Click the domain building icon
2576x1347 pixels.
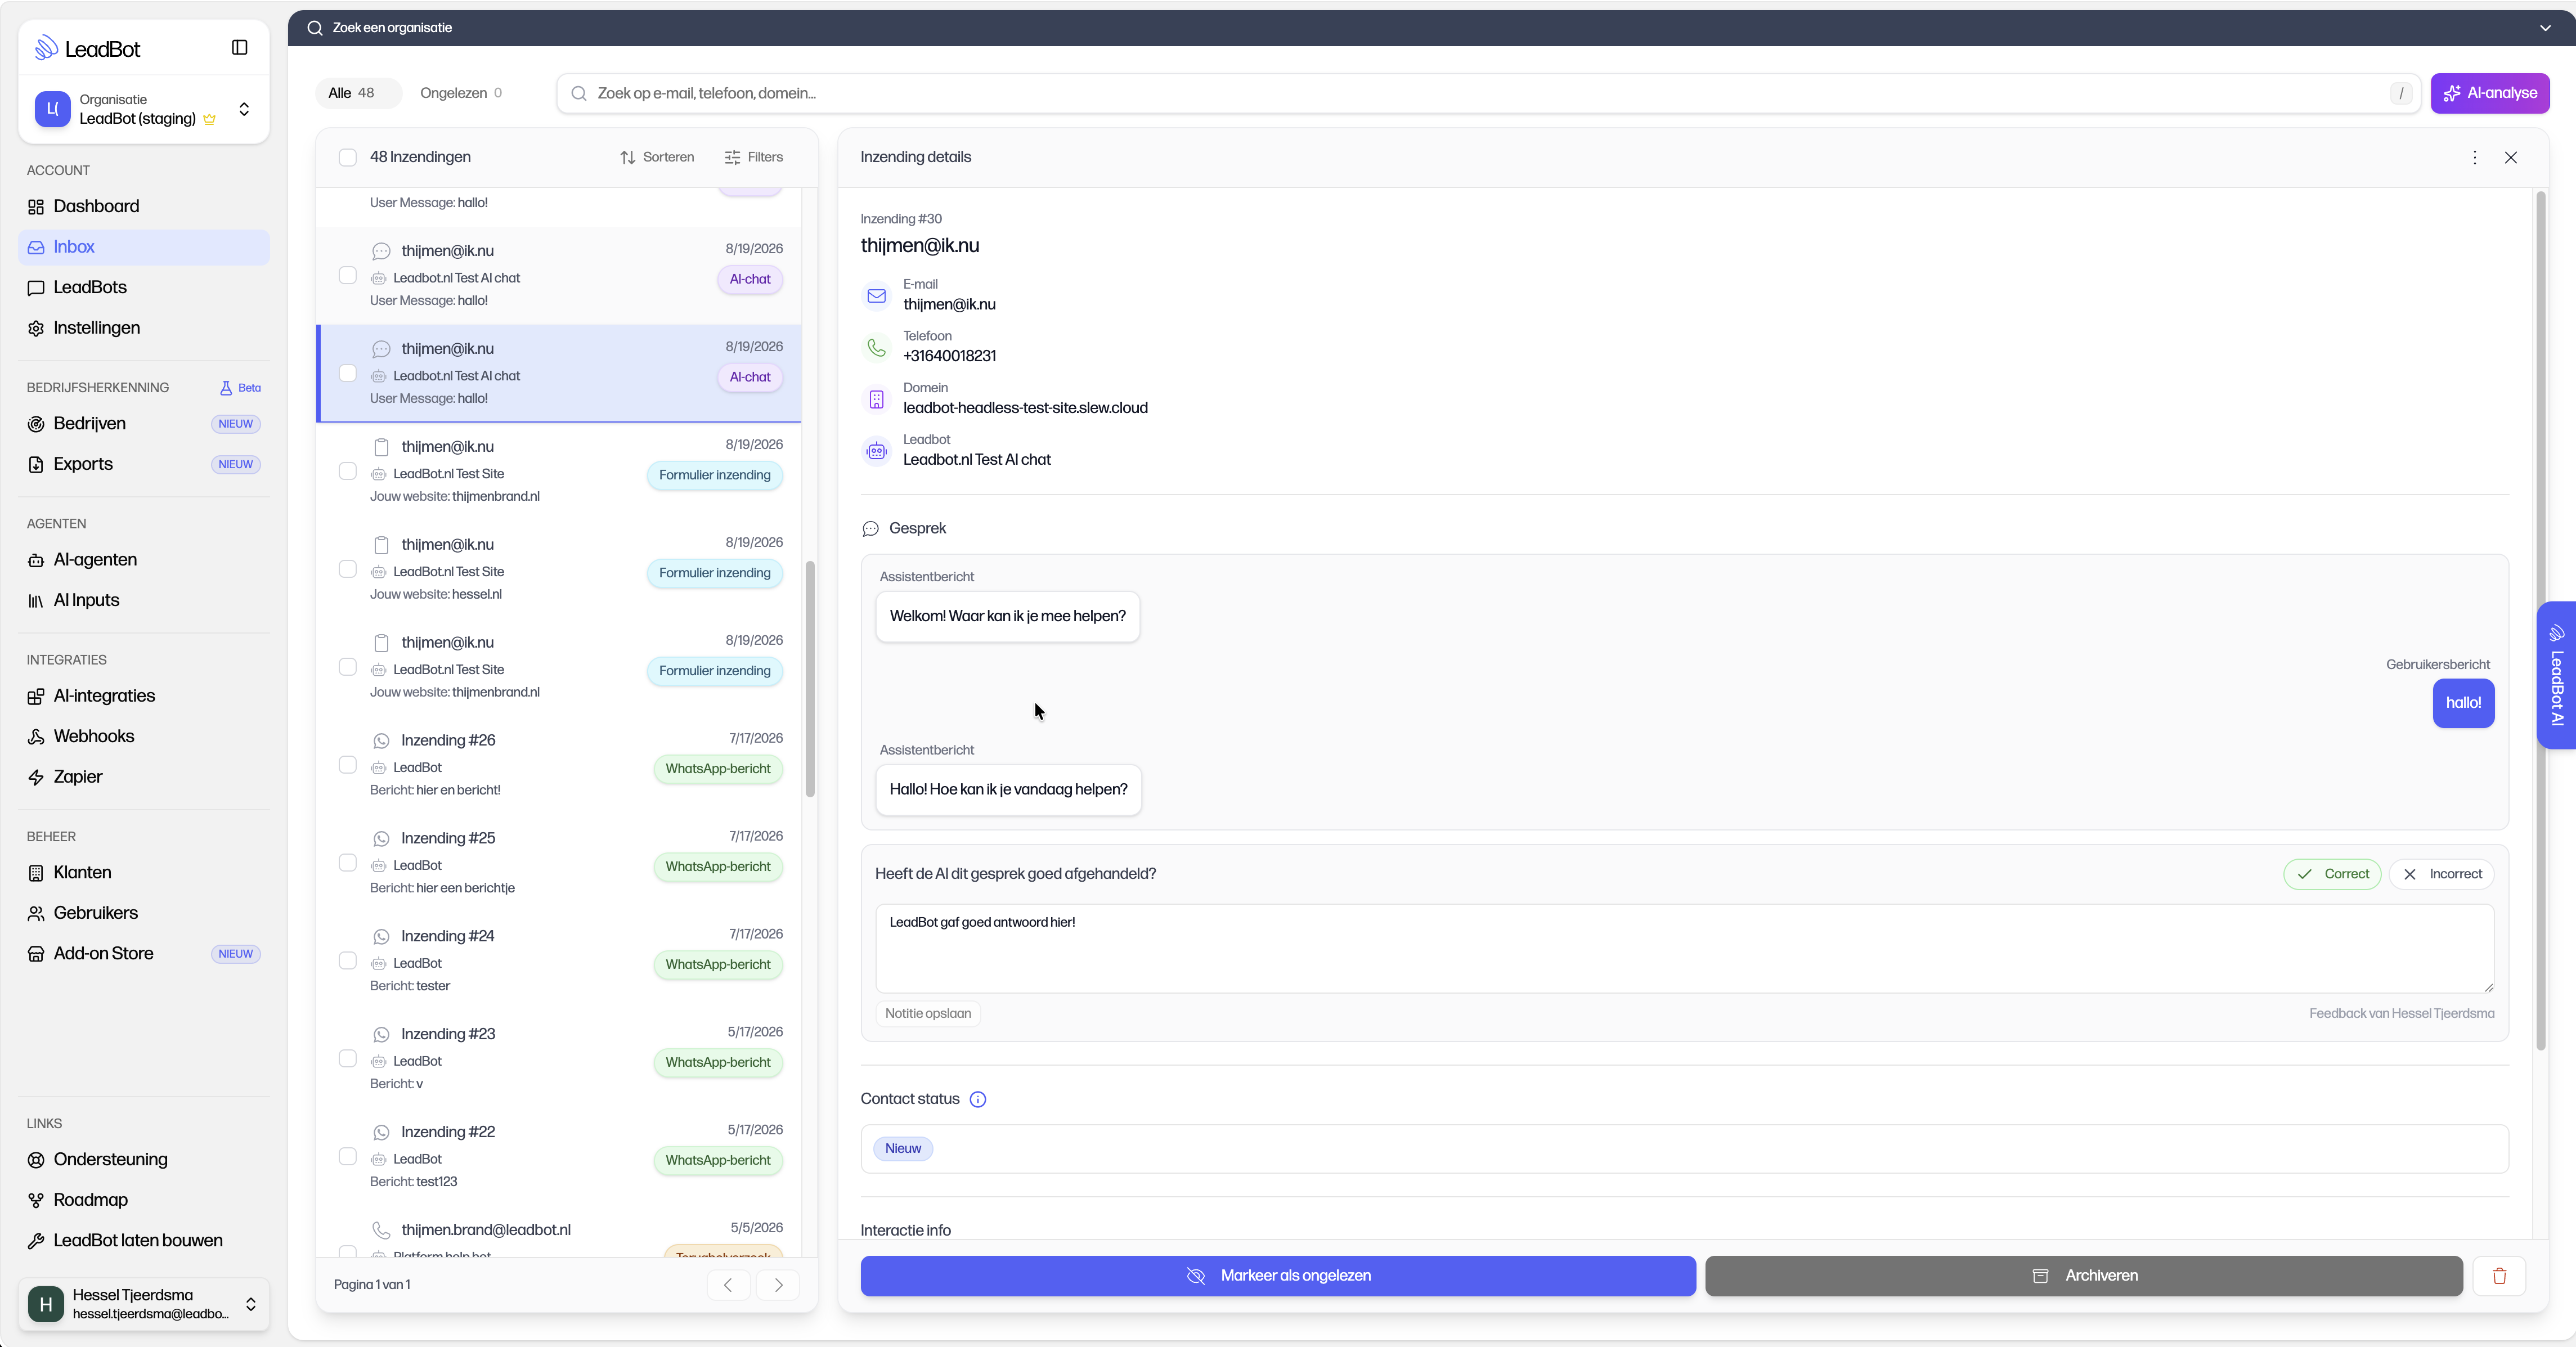pos(876,399)
